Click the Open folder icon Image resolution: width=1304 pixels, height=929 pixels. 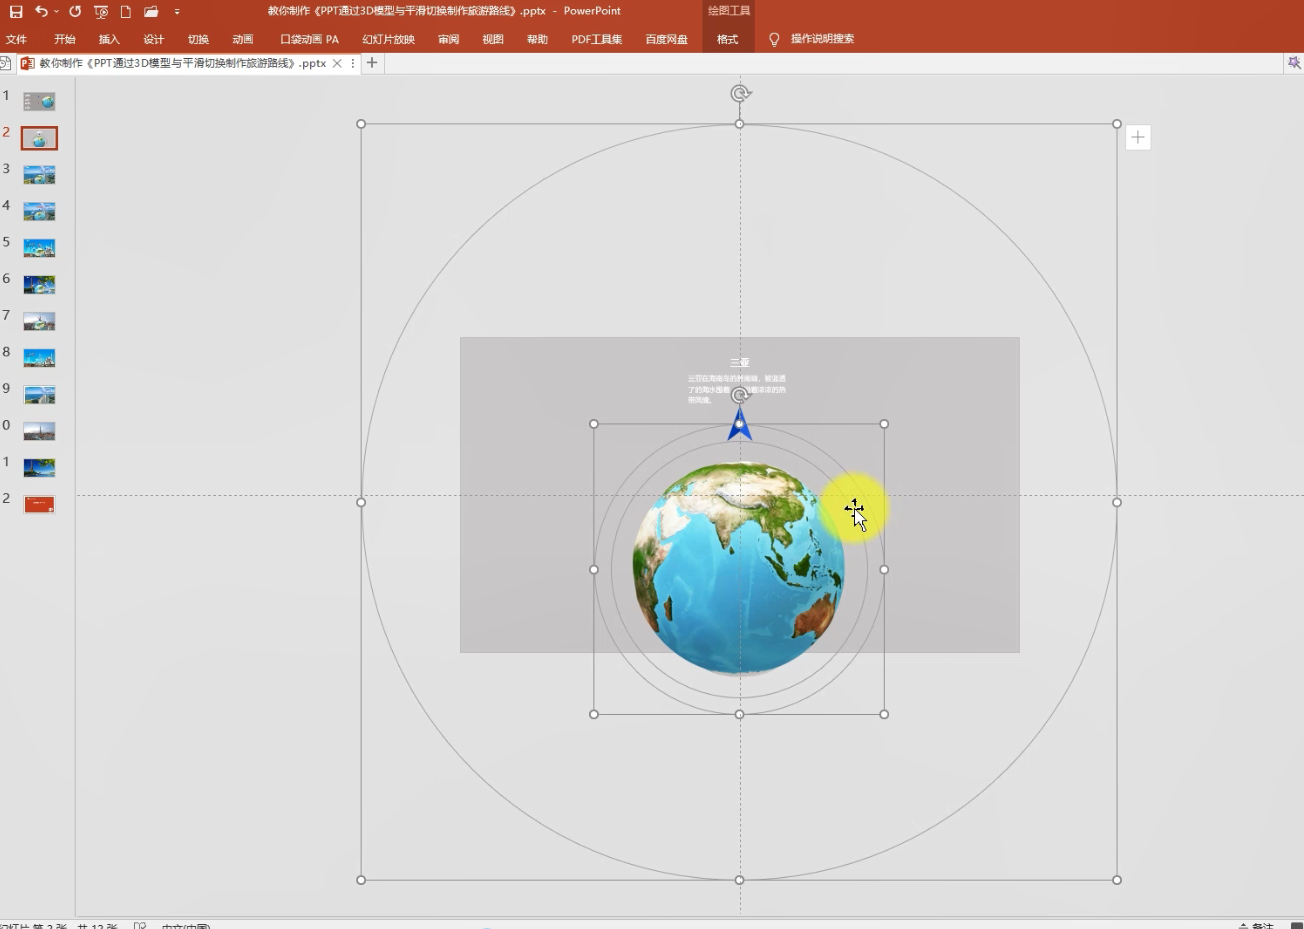(x=151, y=12)
